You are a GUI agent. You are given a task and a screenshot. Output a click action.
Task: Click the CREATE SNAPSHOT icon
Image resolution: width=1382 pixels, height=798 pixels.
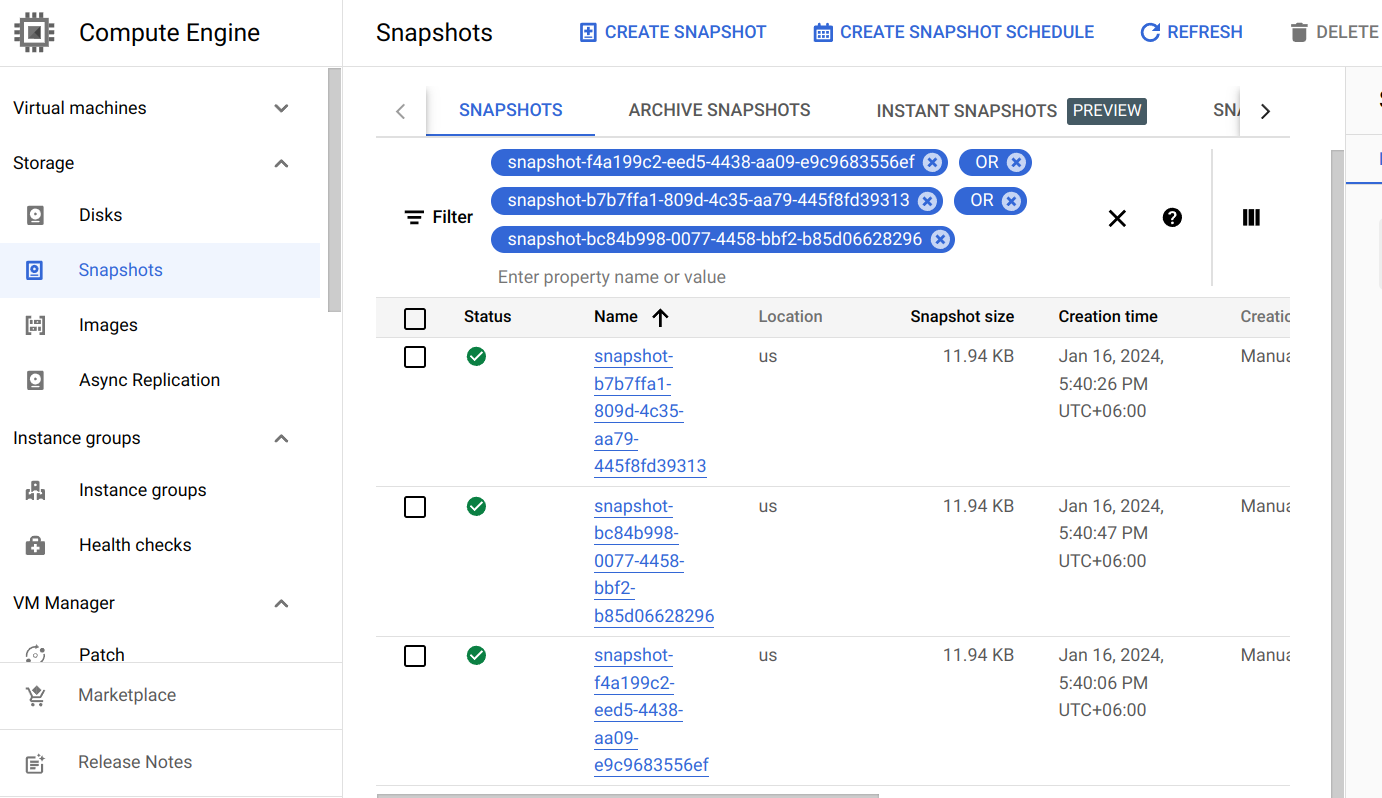pos(587,31)
